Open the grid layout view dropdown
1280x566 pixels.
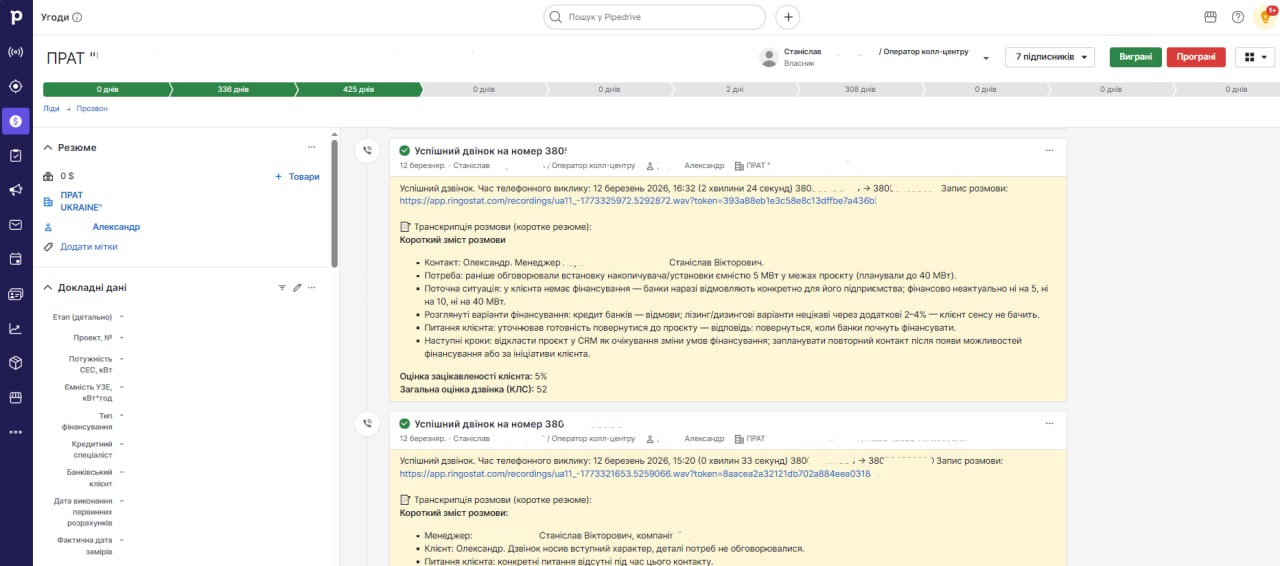1255,57
